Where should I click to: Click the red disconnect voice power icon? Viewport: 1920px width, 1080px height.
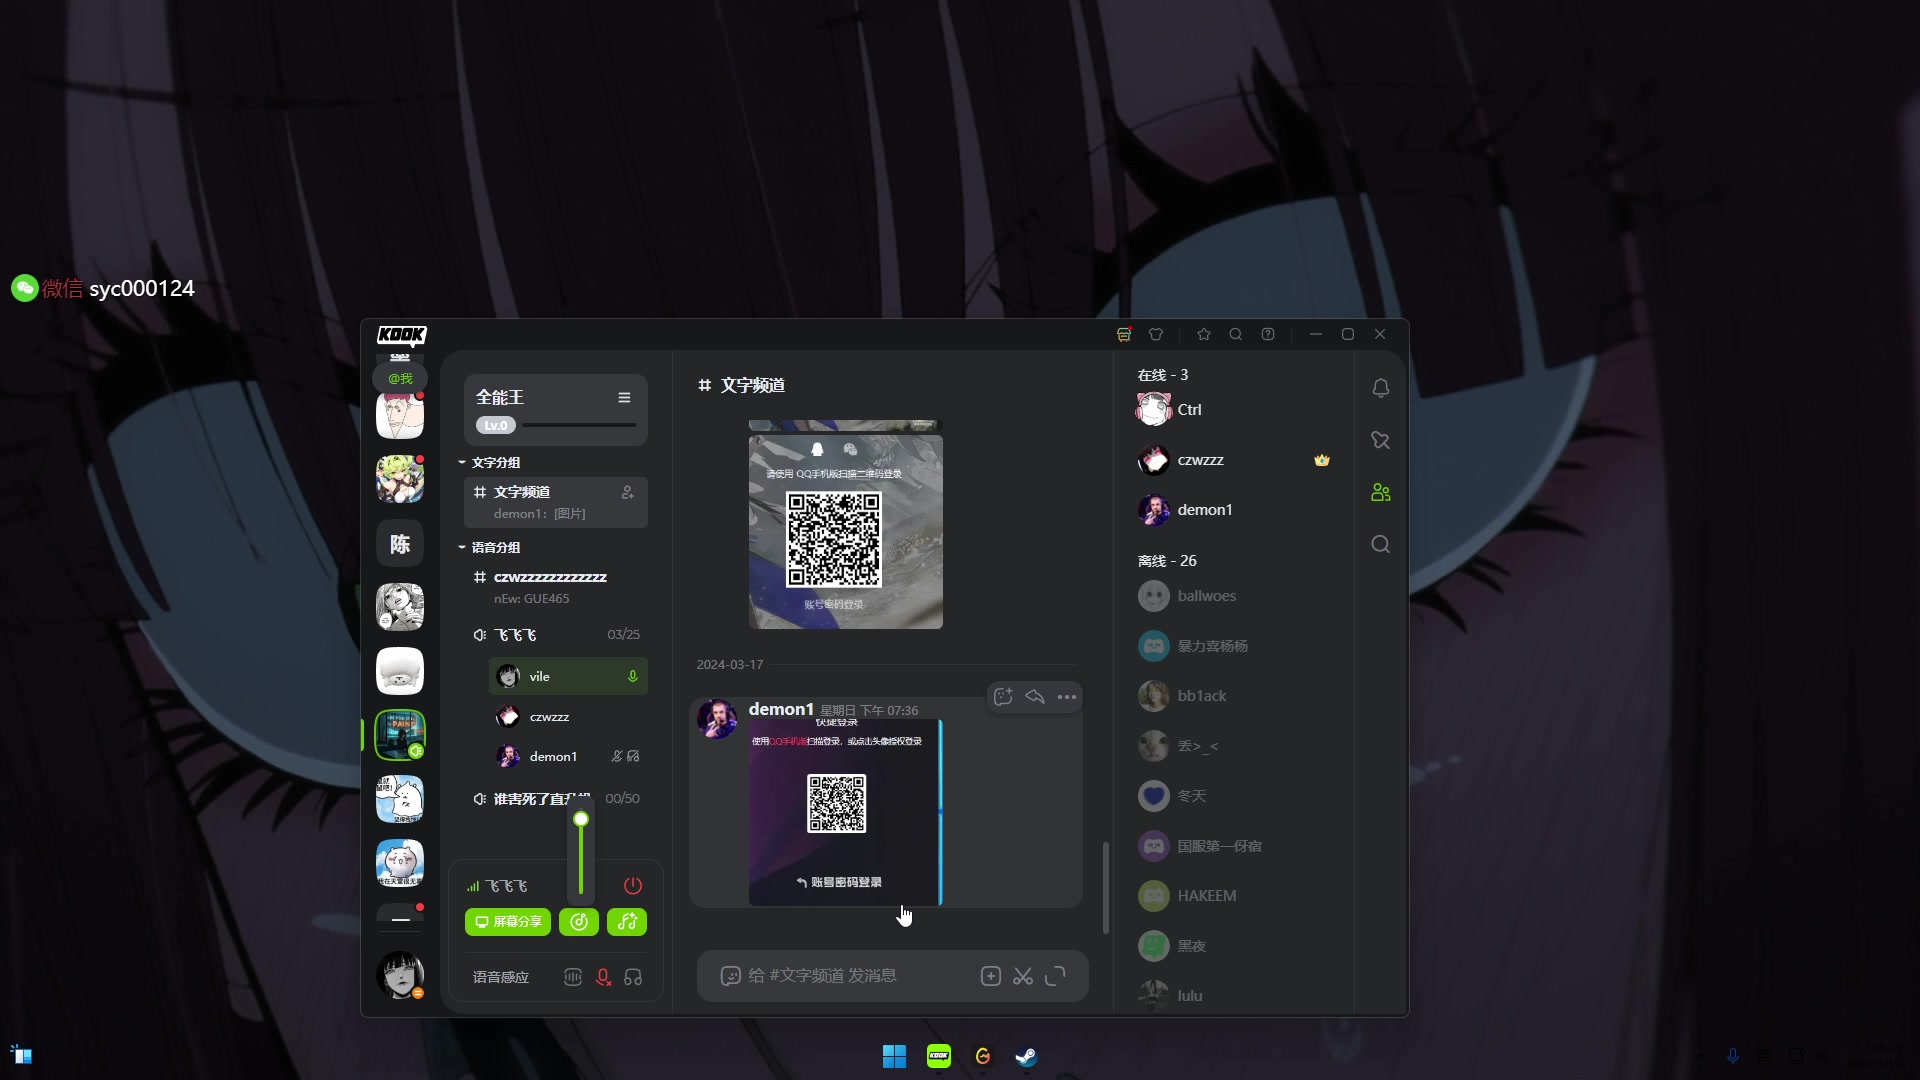point(633,886)
